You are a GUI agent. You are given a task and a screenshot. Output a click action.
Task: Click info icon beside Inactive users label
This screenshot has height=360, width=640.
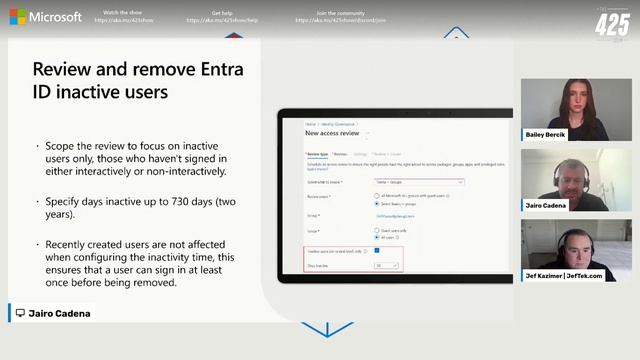[x=365, y=251]
